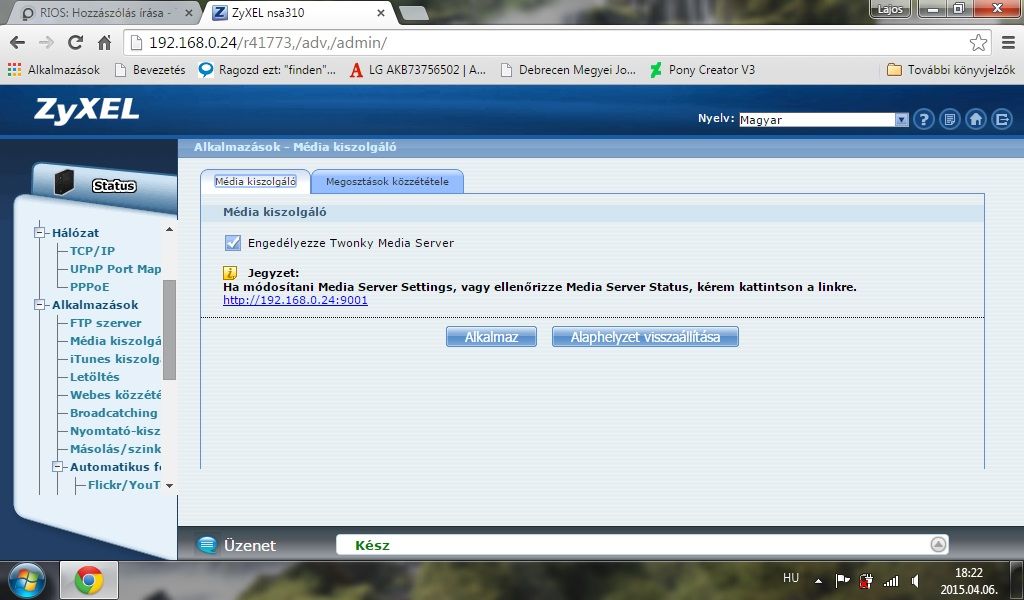
Task: Open Nyomtató-kiszolgáló settings
Action: tap(116, 431)
